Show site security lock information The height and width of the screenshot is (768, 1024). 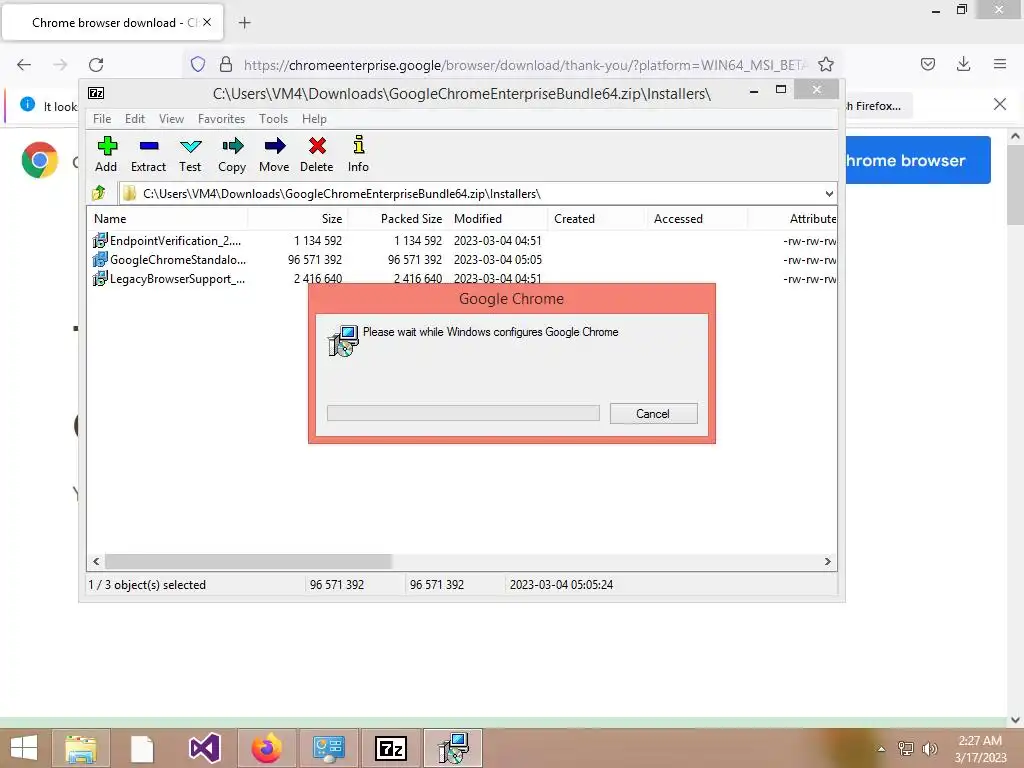226,64
